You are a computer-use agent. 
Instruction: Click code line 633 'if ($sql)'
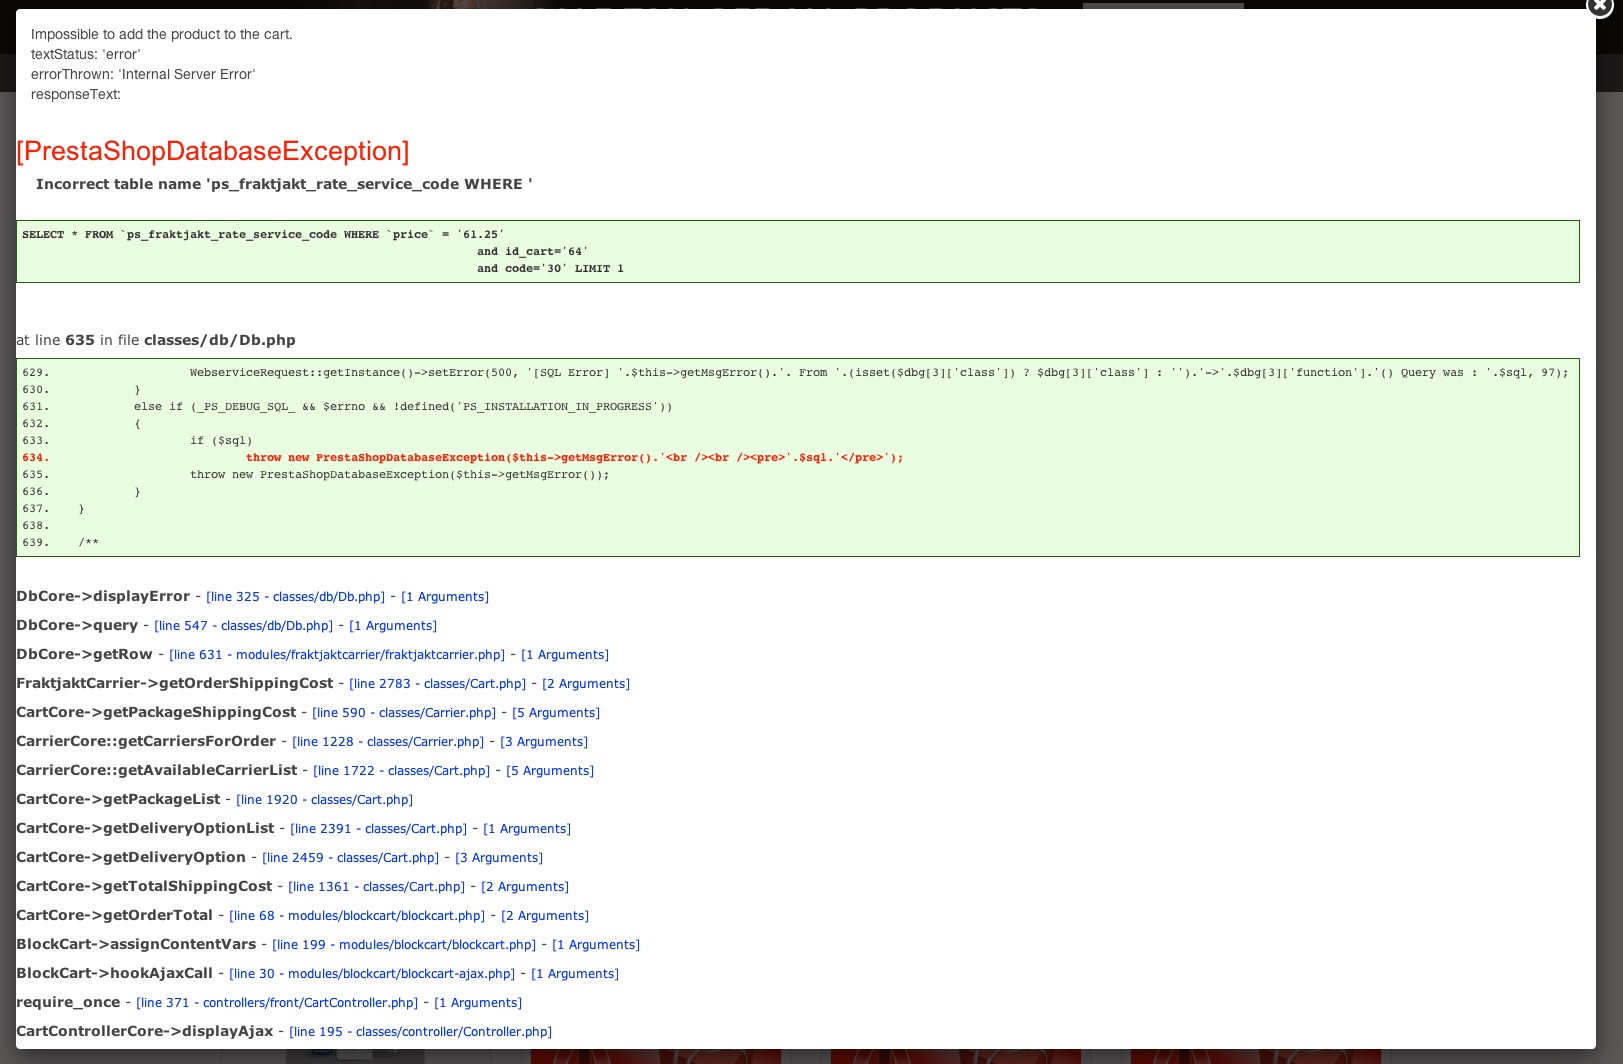pyautogui.click(x=221, y=441)
